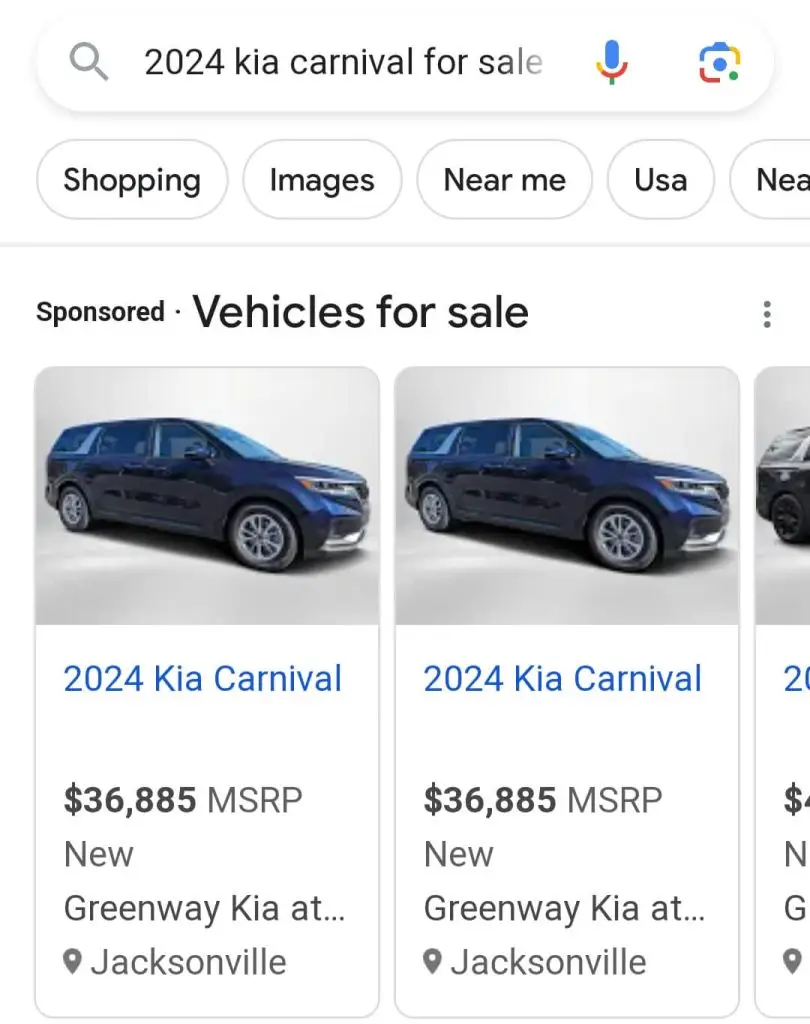810x1024 pixels.
Task: Tap the partially visible third vehicle image
Action: point(784,496)
